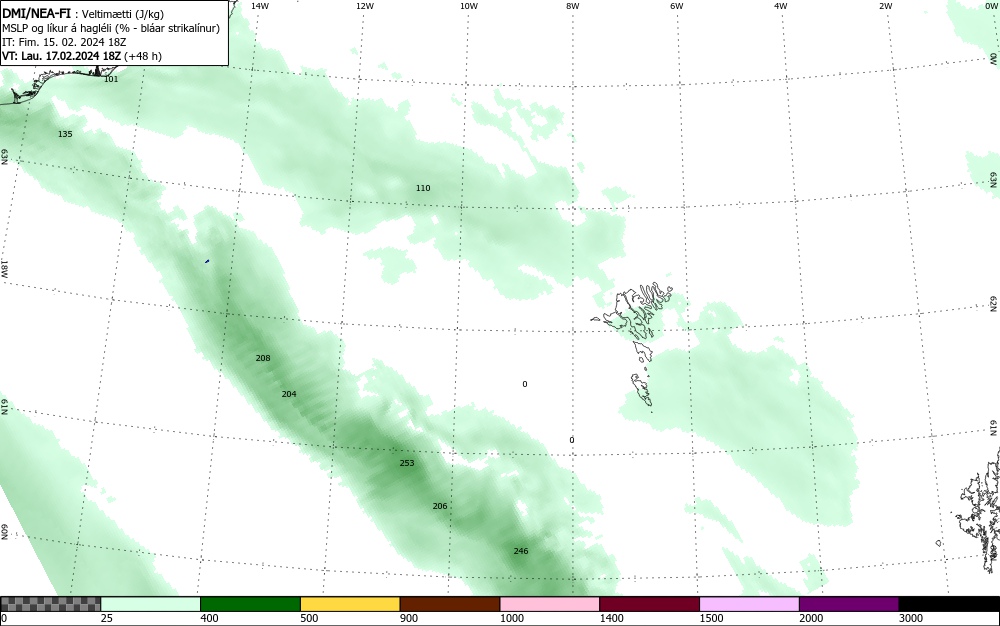Click the yellow 500–900 legend swatch
1000x626 pixels.
click(350, 604)
